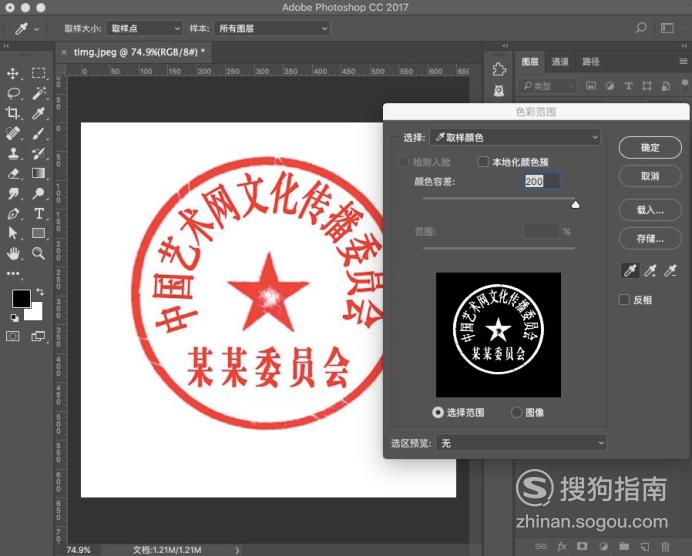Viewport: 692px width, 556px height.
Task: Select the Magic Wand tool
Action: click(38, 93)
